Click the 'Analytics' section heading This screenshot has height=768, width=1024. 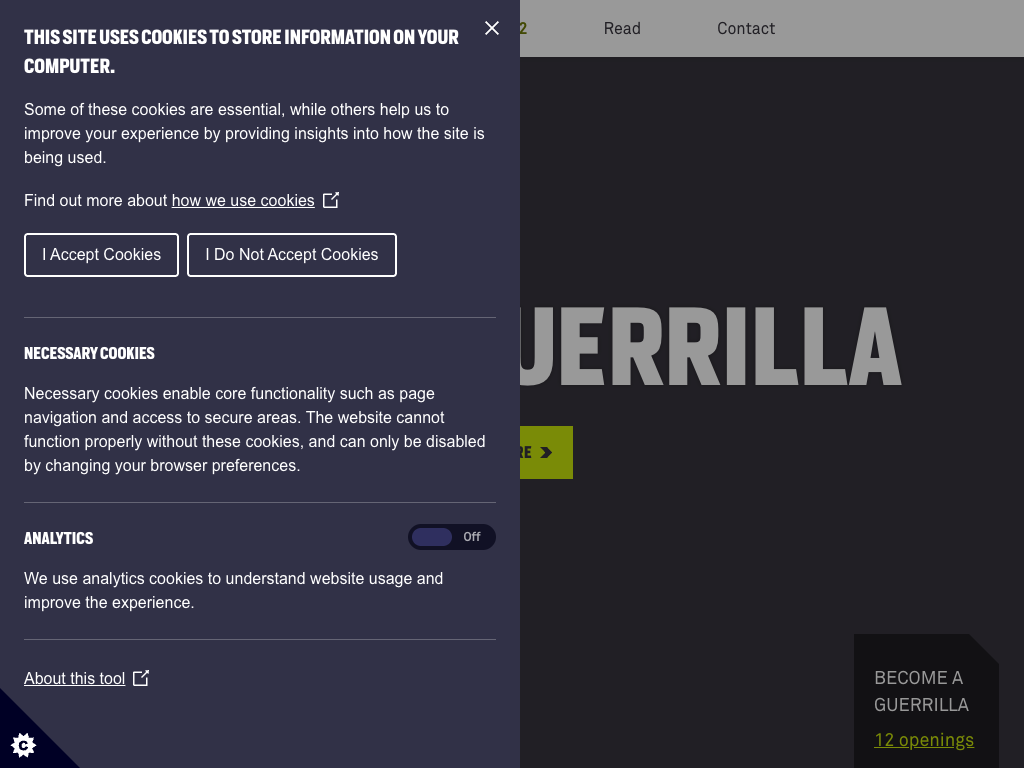[59, 538]
